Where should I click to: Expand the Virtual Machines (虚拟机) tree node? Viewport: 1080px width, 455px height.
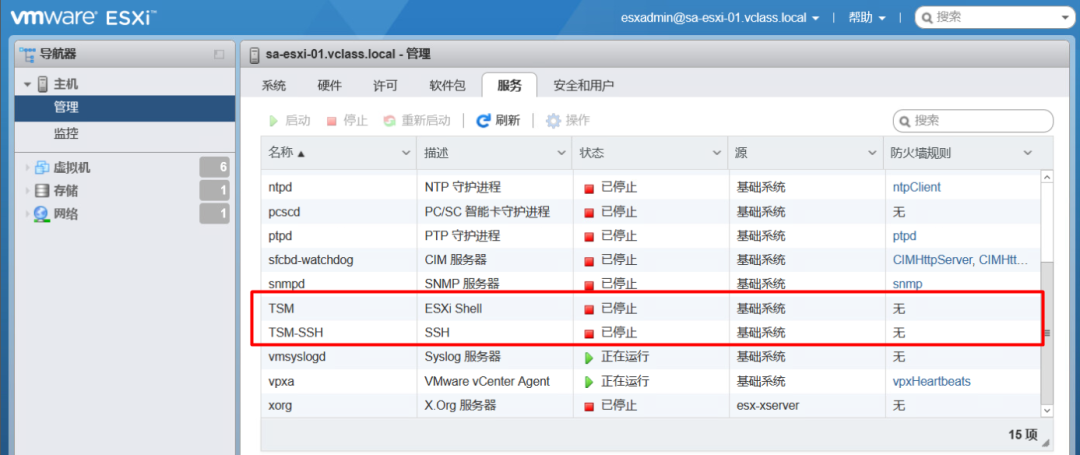click(x=28, y=167)
